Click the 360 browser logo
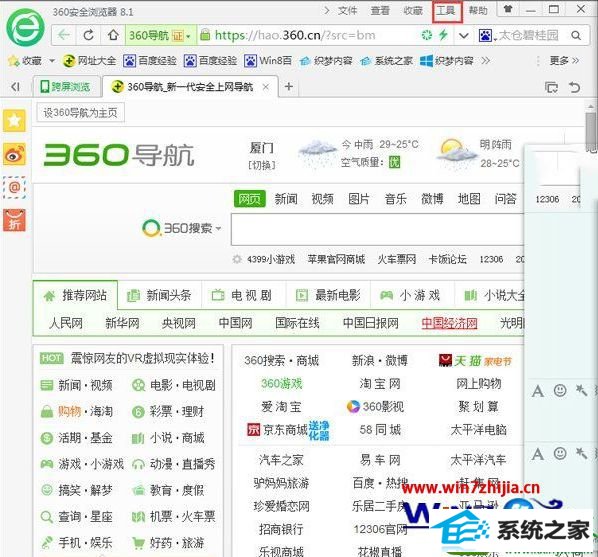Screen dimensions: 598x557 point(26,27)
